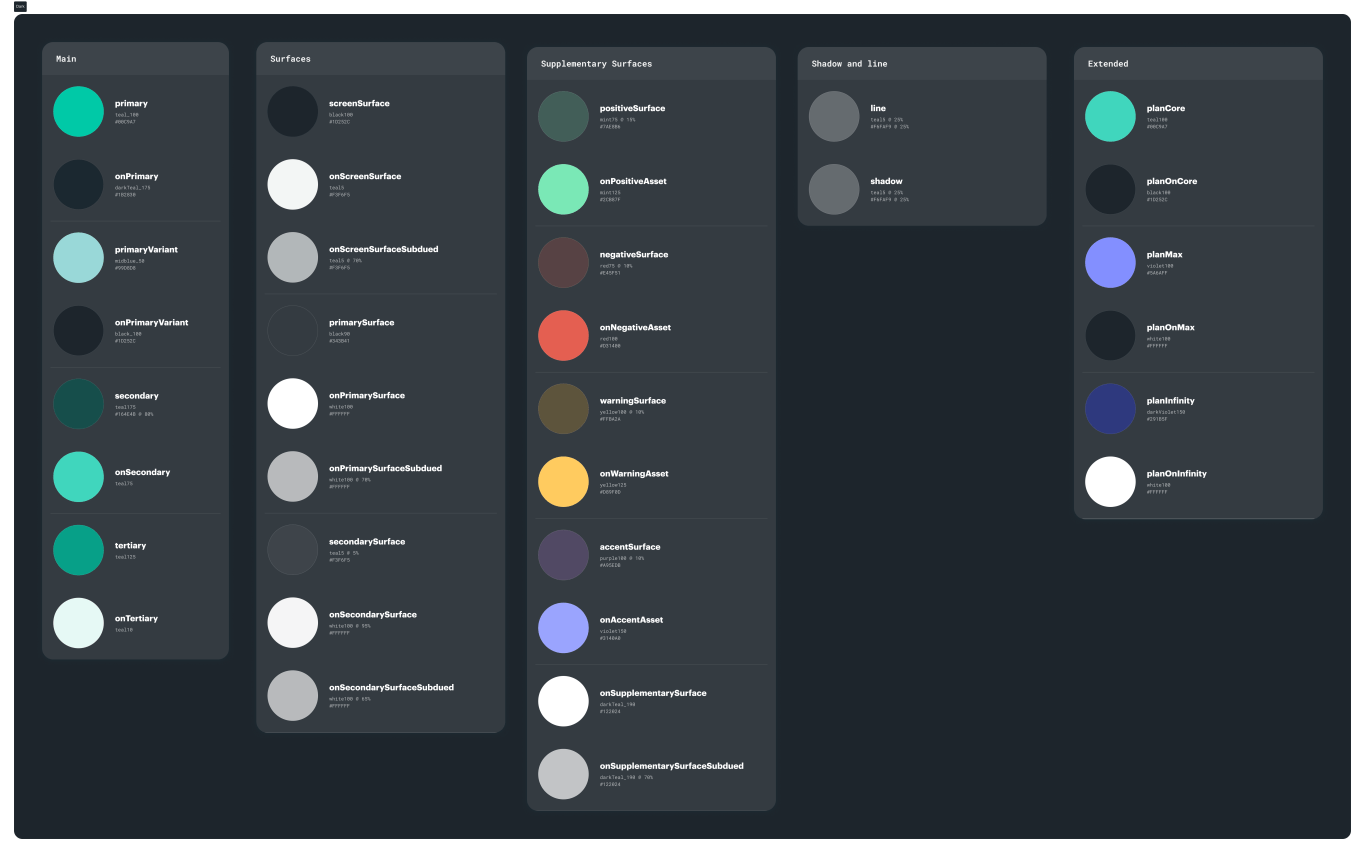Click the onAccentAsset violet circle
Screen dimensions: 1365x853
coord(563,627)
